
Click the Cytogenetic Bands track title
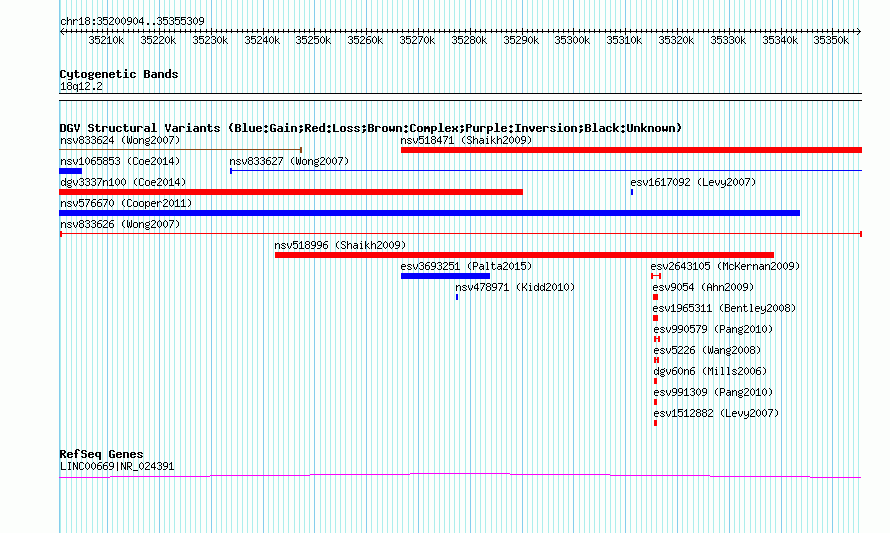click(119, 74)
